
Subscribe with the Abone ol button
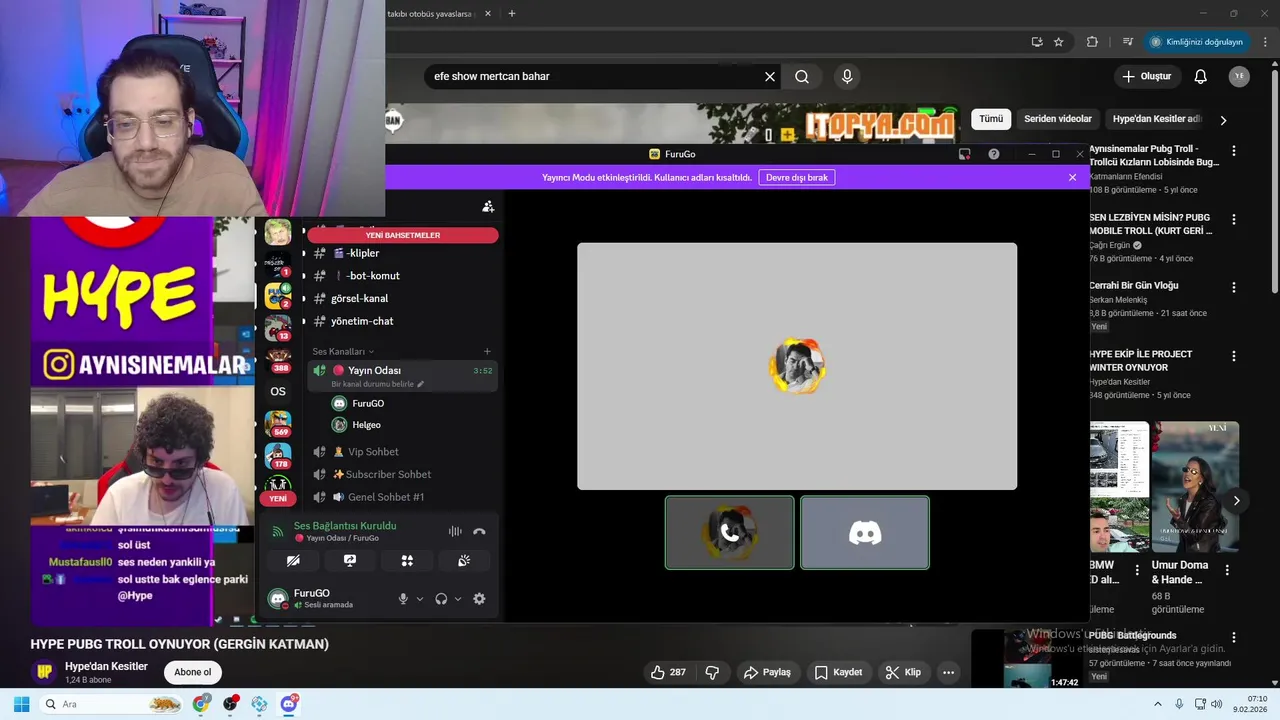point(193,672)
